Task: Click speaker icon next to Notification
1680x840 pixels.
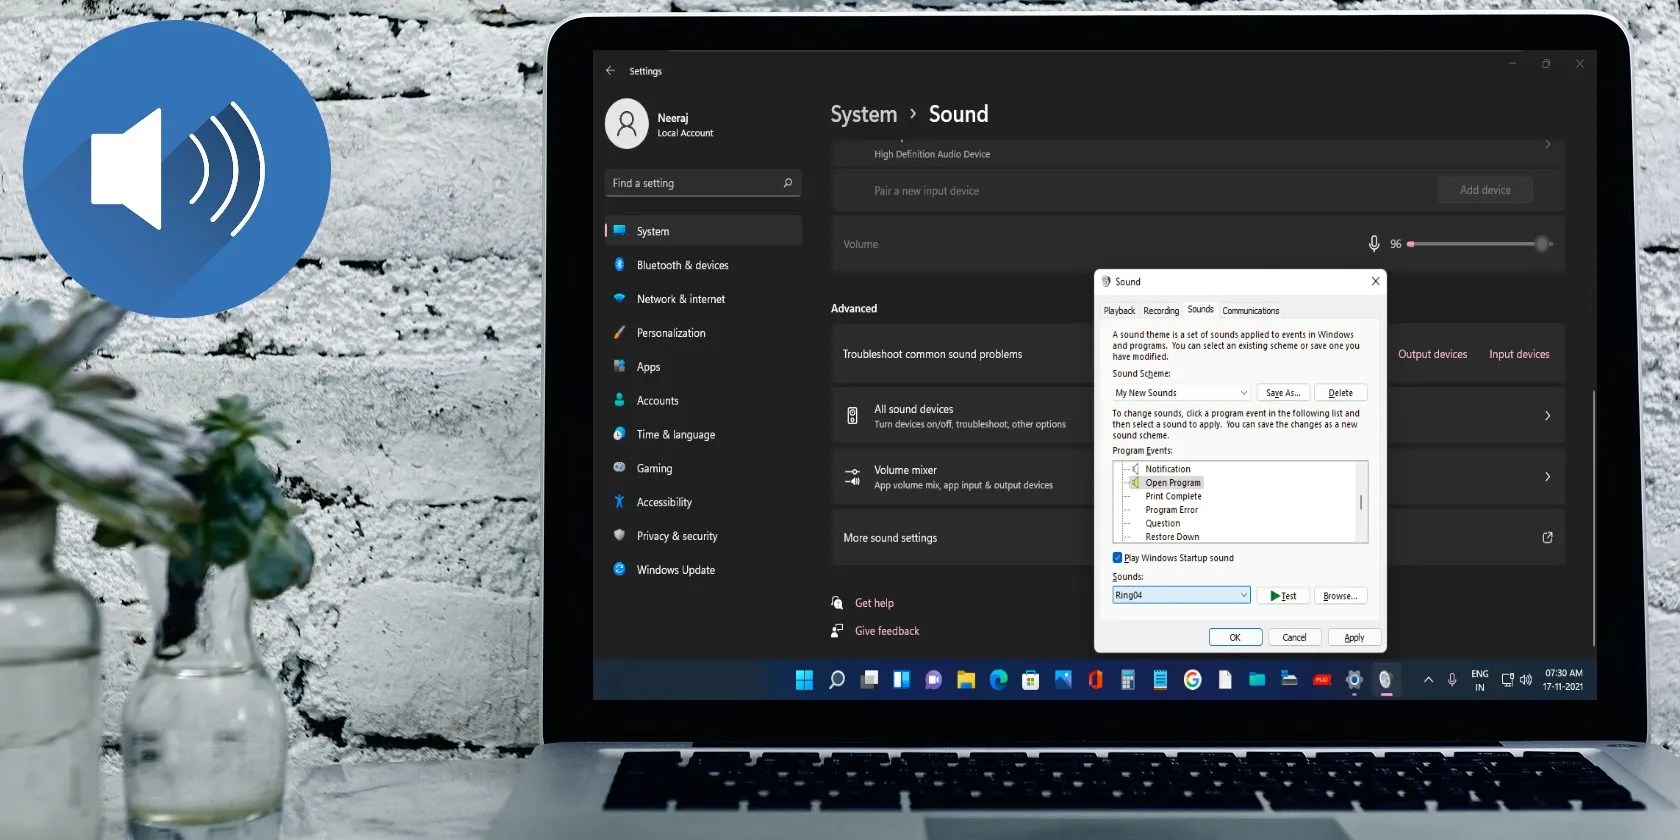Action: 1135,469
